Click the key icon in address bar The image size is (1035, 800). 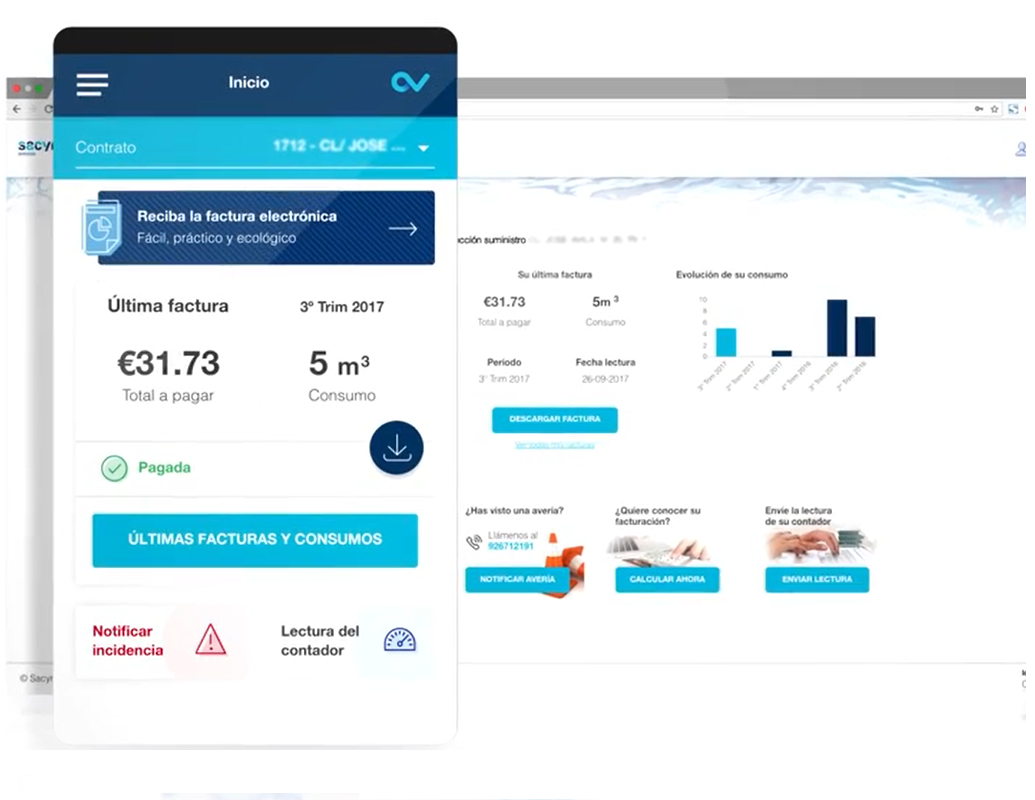[x=979, y=109]
